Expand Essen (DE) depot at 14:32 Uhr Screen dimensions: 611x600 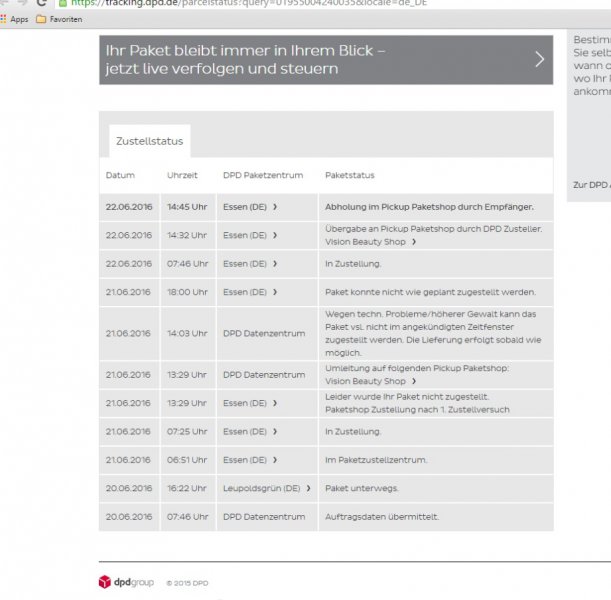point(250,236)
